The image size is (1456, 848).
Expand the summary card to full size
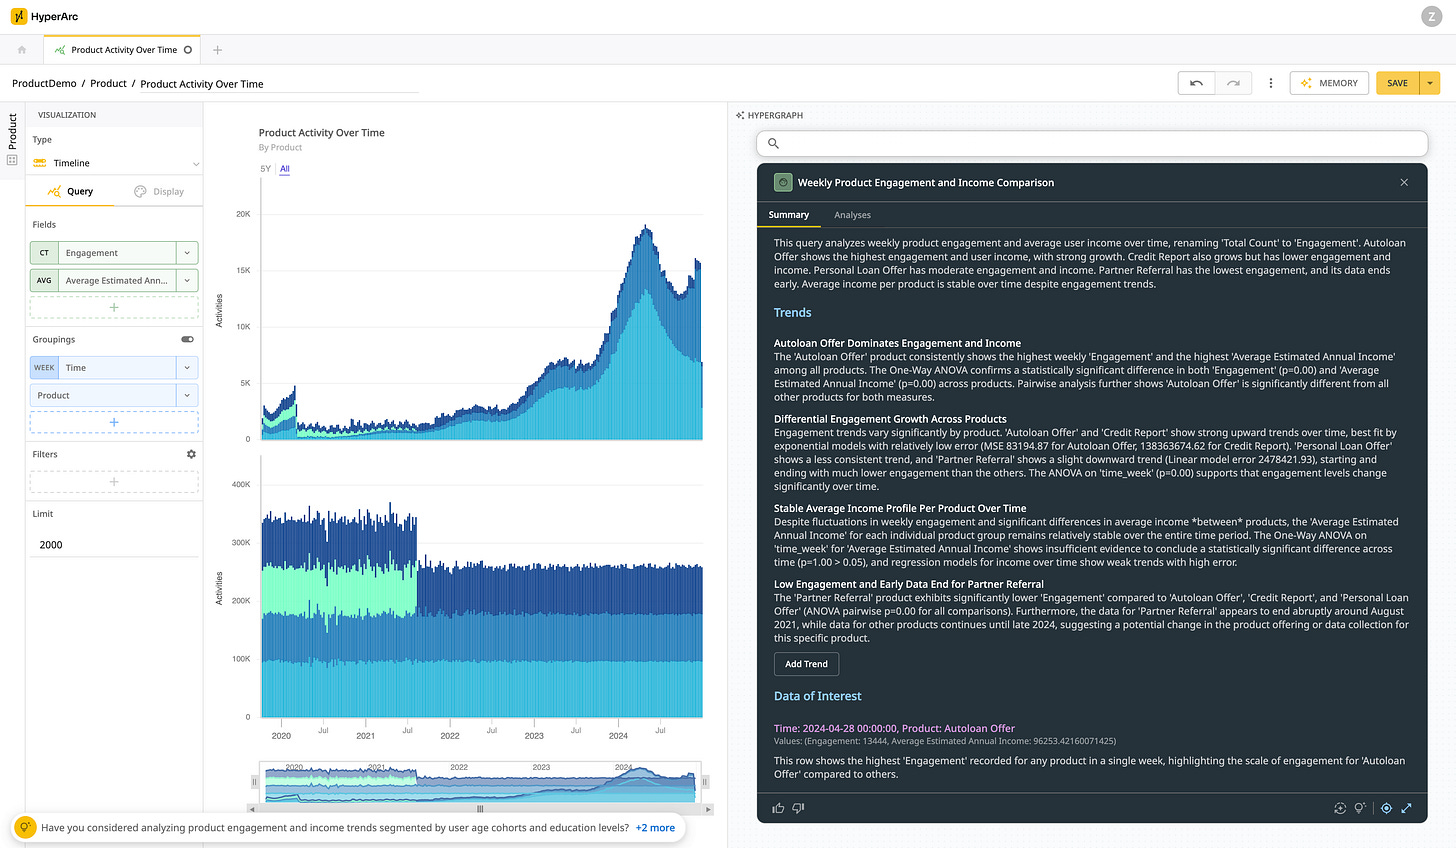pyautogui.click(x=1406, y=808)
